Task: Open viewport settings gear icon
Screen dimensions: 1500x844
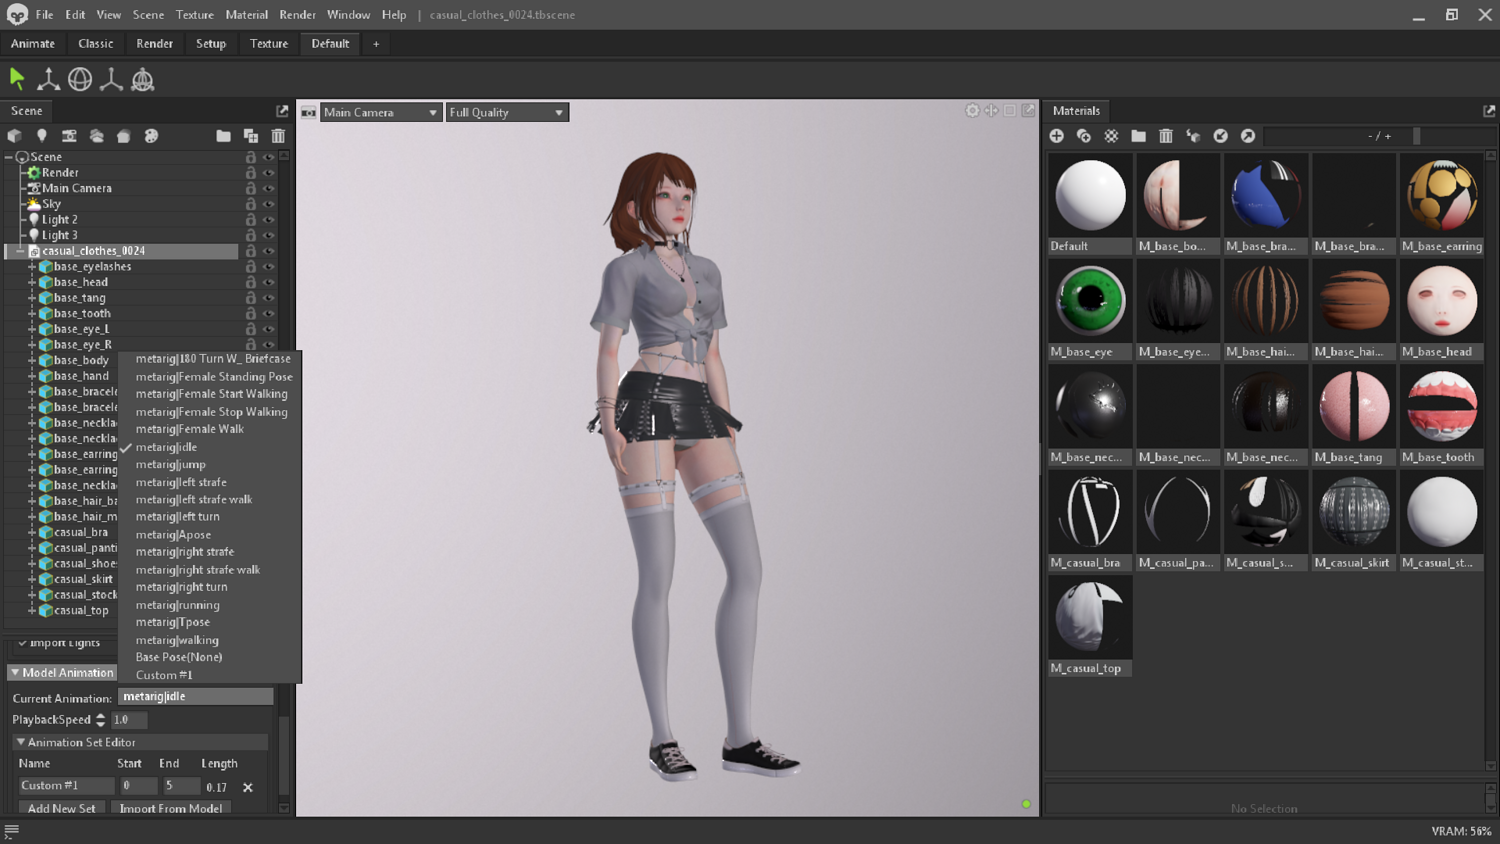Action: tap(972, 111)
